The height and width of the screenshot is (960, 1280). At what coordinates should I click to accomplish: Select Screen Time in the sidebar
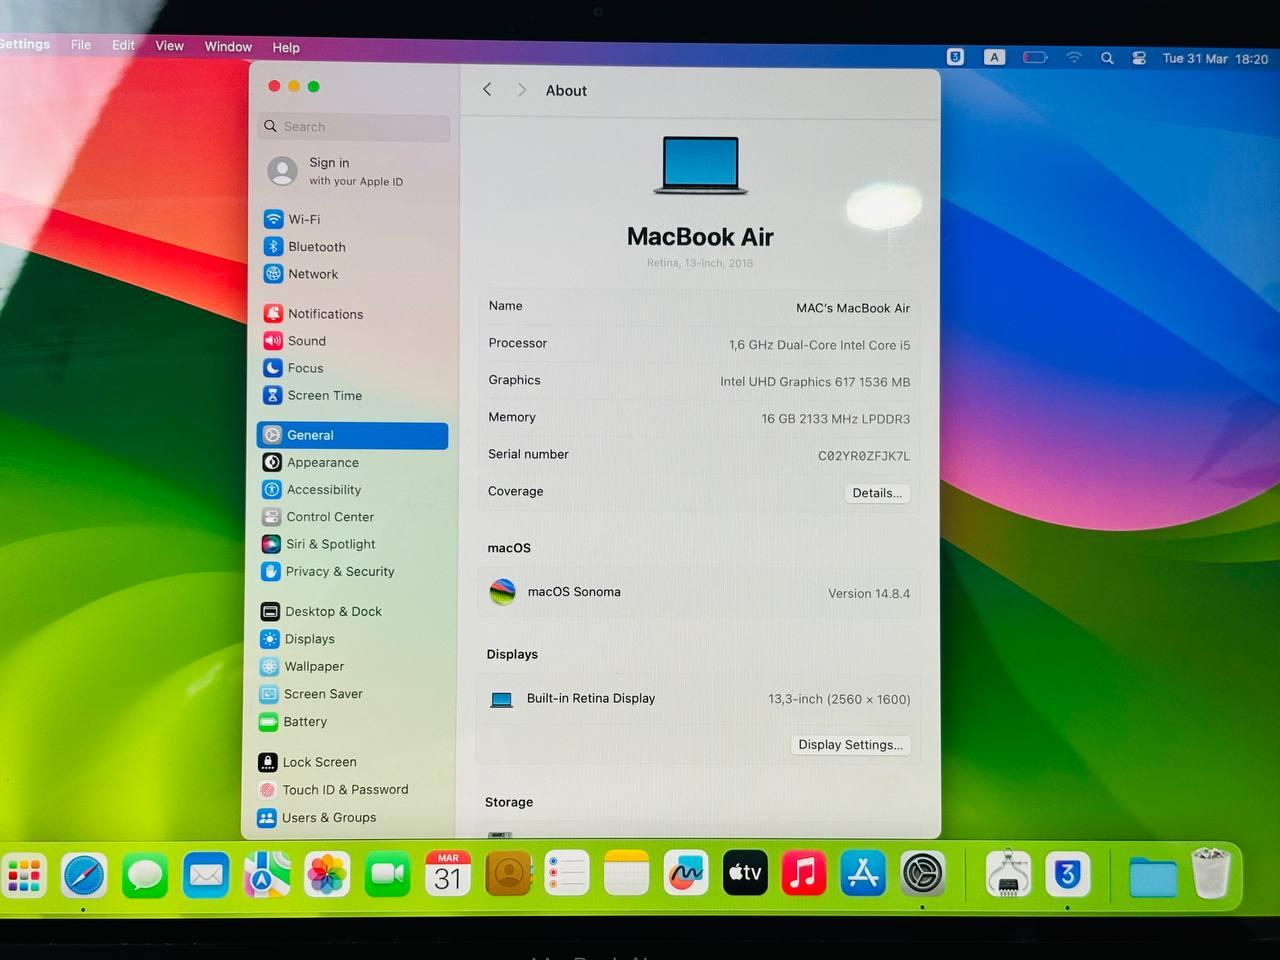tap(354, 395)
